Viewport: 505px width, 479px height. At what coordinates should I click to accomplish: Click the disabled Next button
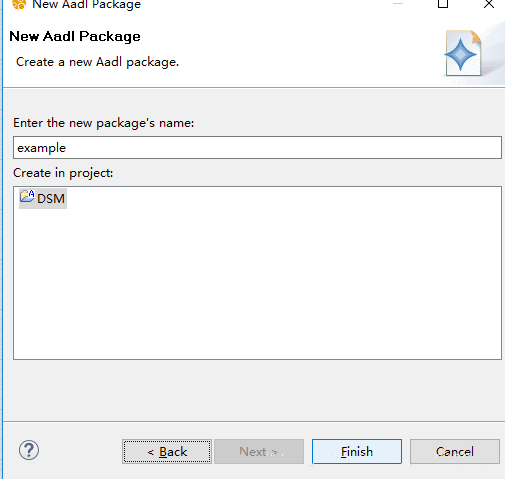coord(259,452)
